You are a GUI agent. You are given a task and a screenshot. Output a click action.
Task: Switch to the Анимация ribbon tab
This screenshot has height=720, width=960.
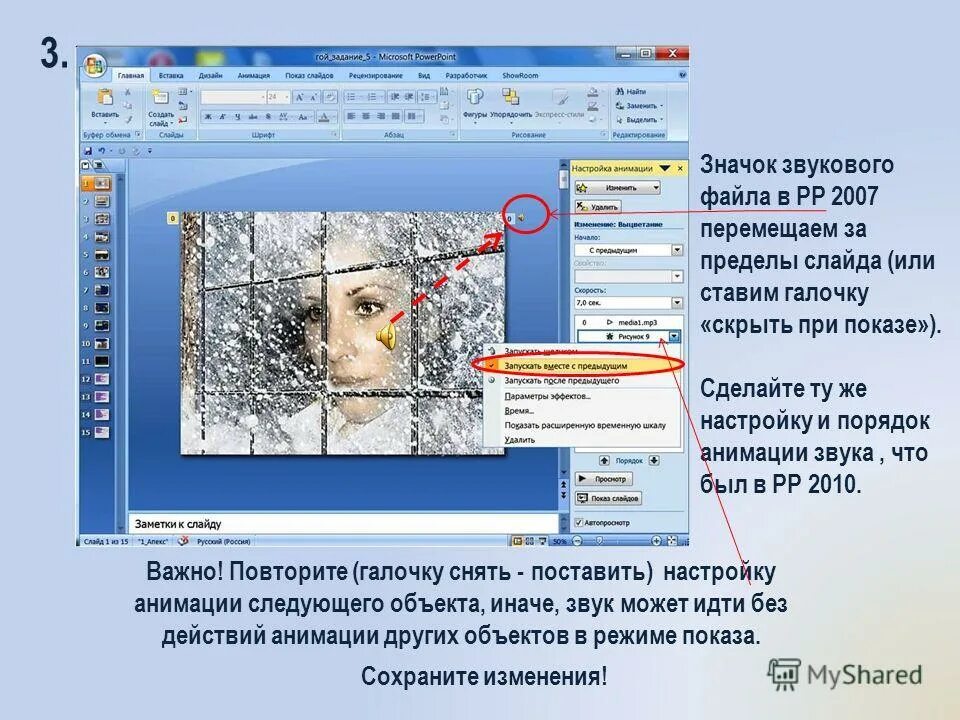[253, 74]
